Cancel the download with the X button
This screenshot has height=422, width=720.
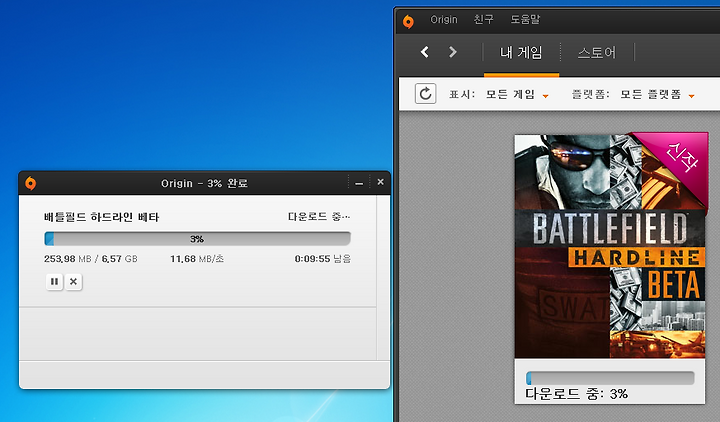[x=73, y=281]
